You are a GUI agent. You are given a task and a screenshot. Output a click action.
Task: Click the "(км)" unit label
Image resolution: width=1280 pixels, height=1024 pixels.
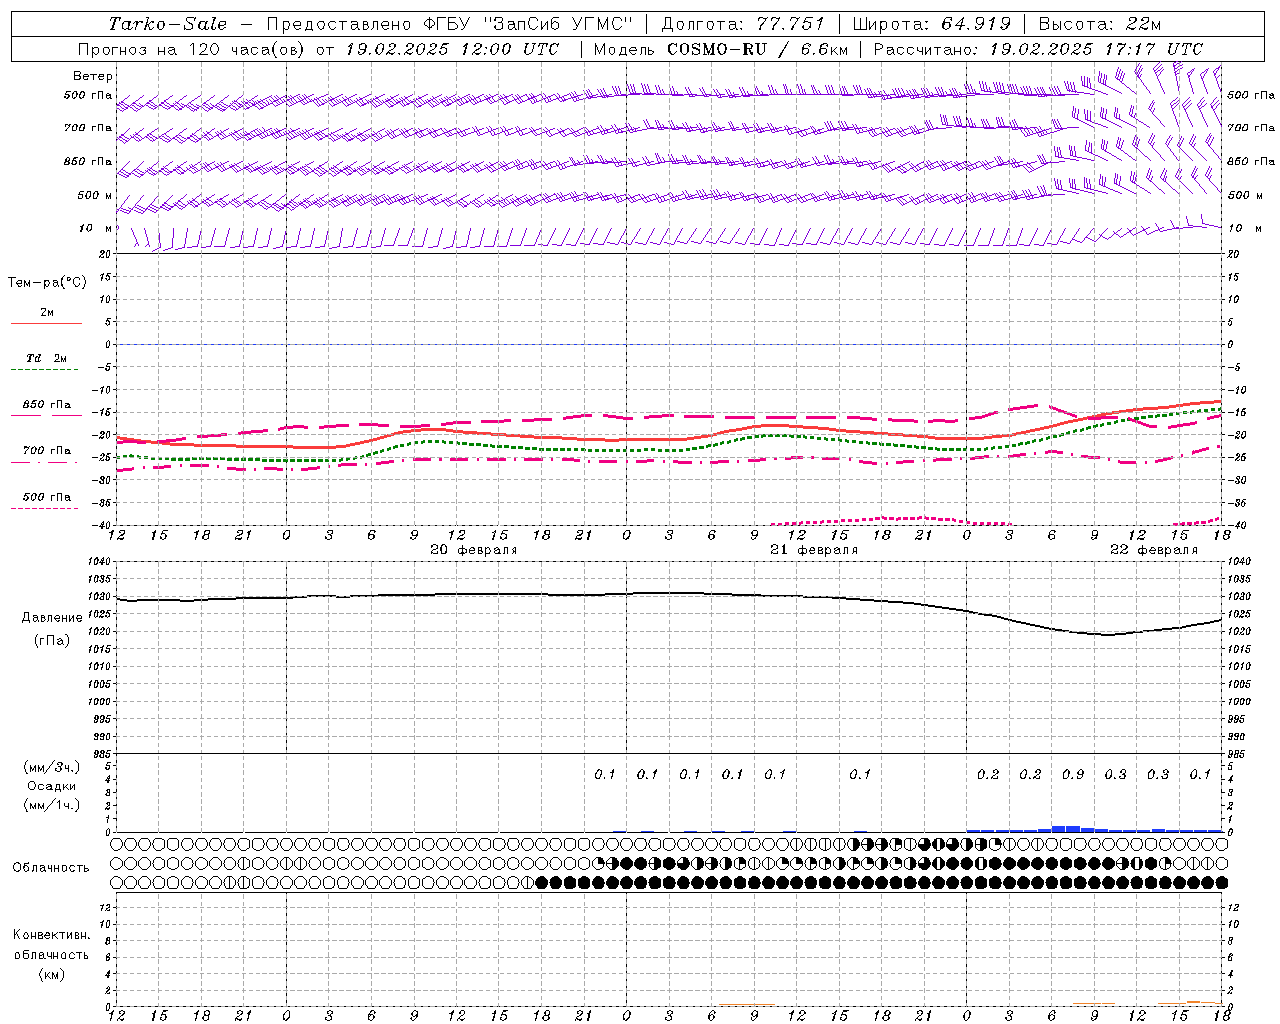pos(51,975)
